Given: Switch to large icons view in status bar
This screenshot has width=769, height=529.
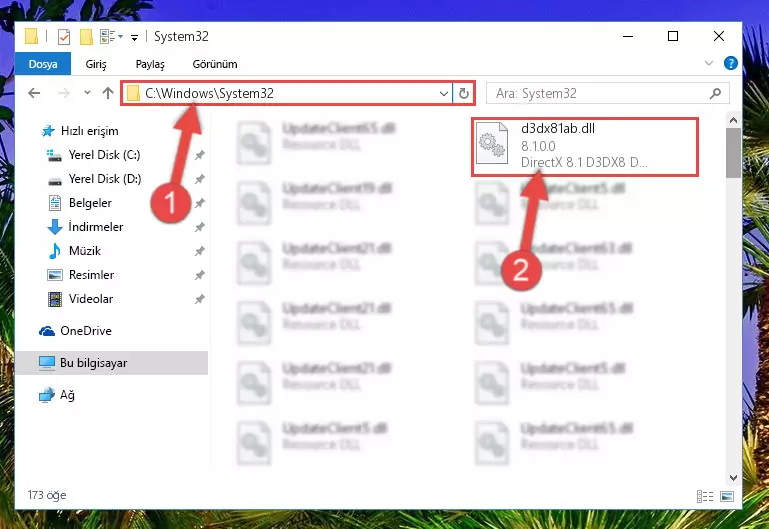Looking at the screenshot, I should coord(727,497).
